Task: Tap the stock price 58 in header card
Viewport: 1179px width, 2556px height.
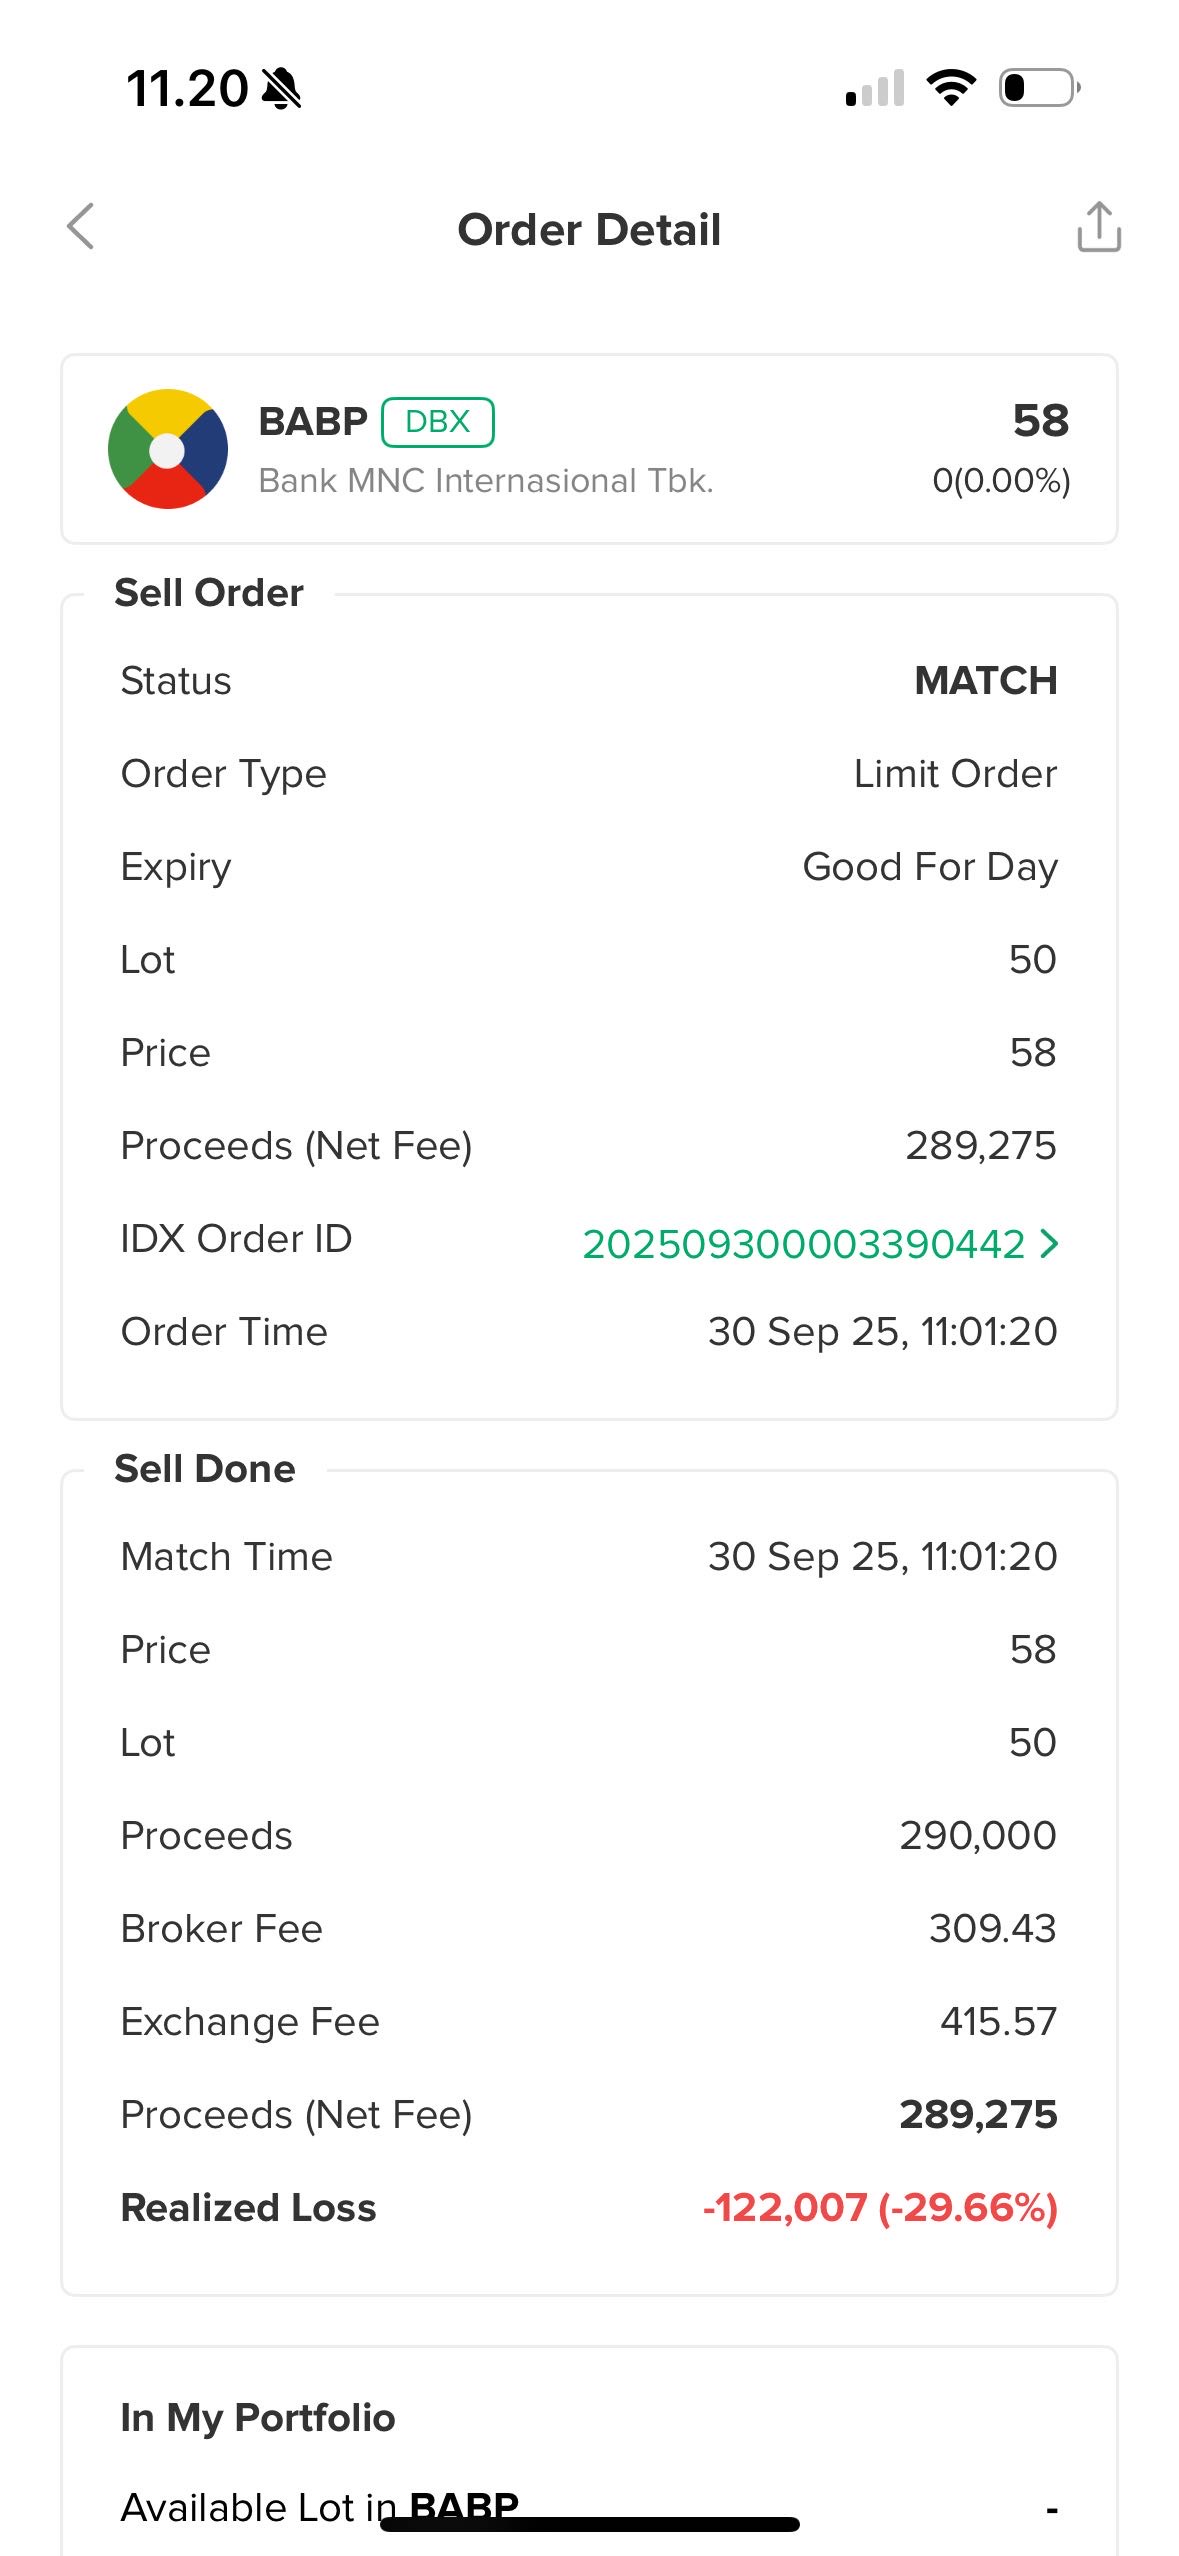Action: (x=1040, y=421)
